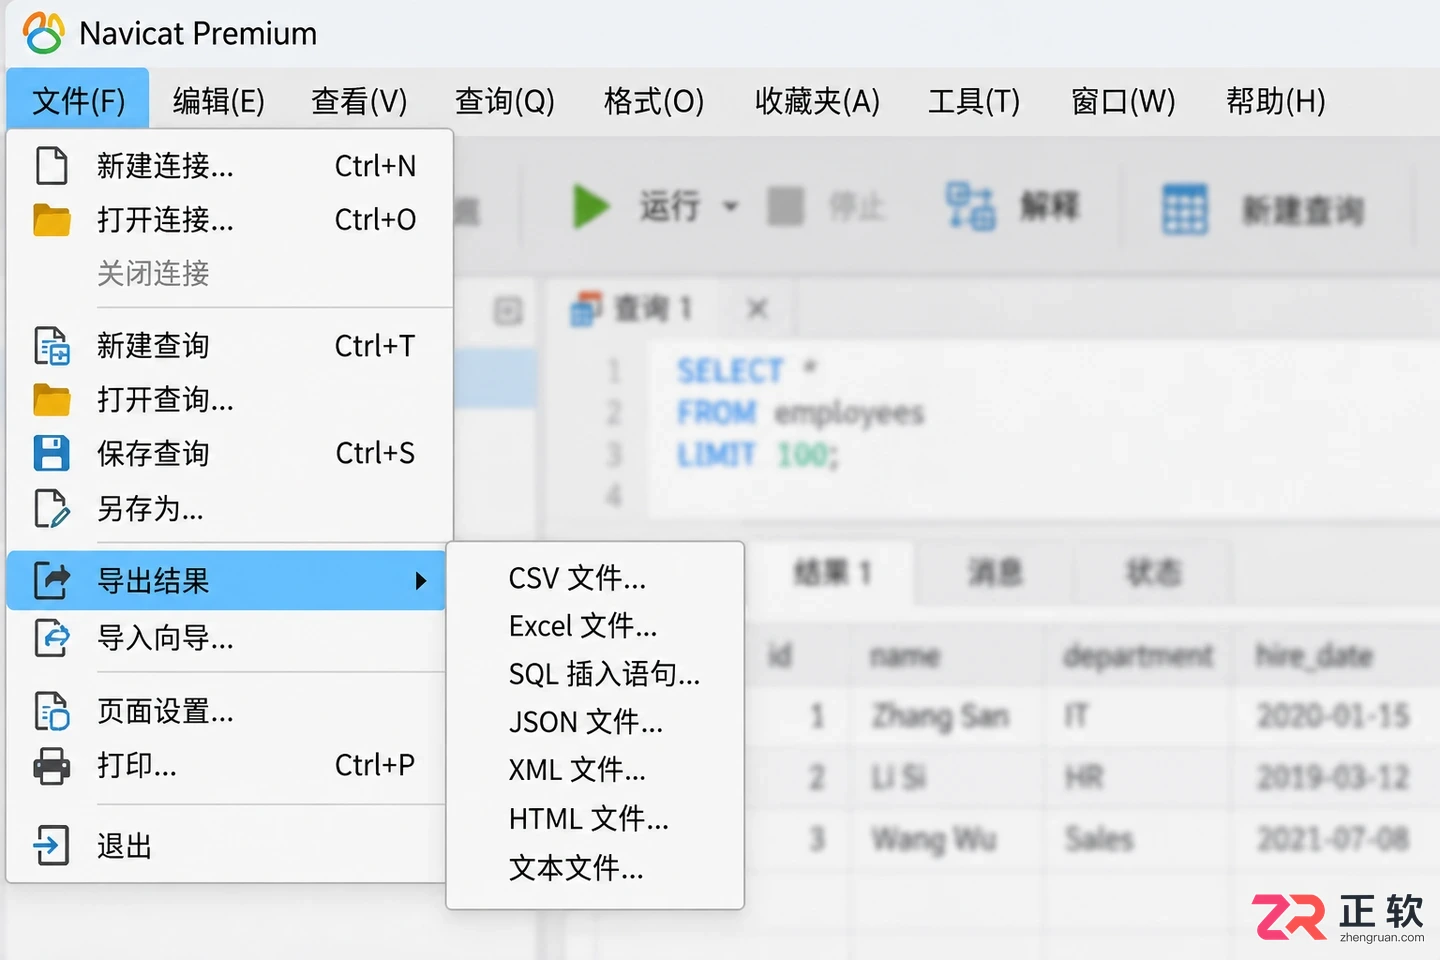Click the sidebar collapse box icon

click(x=508, y=311)
